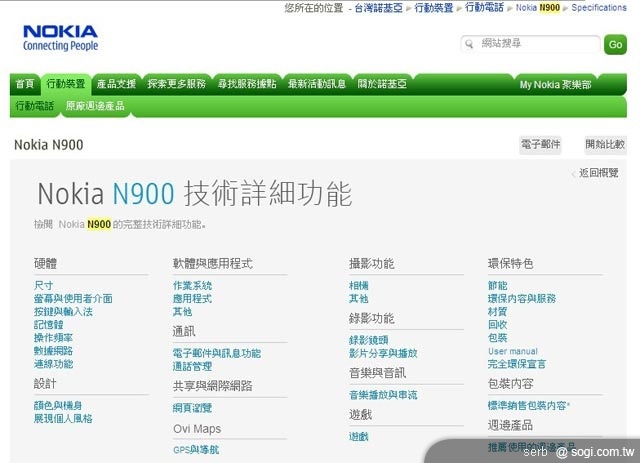The image size is (640, 463).
Task: Open the 回收 link
Action: coord(498,325)
